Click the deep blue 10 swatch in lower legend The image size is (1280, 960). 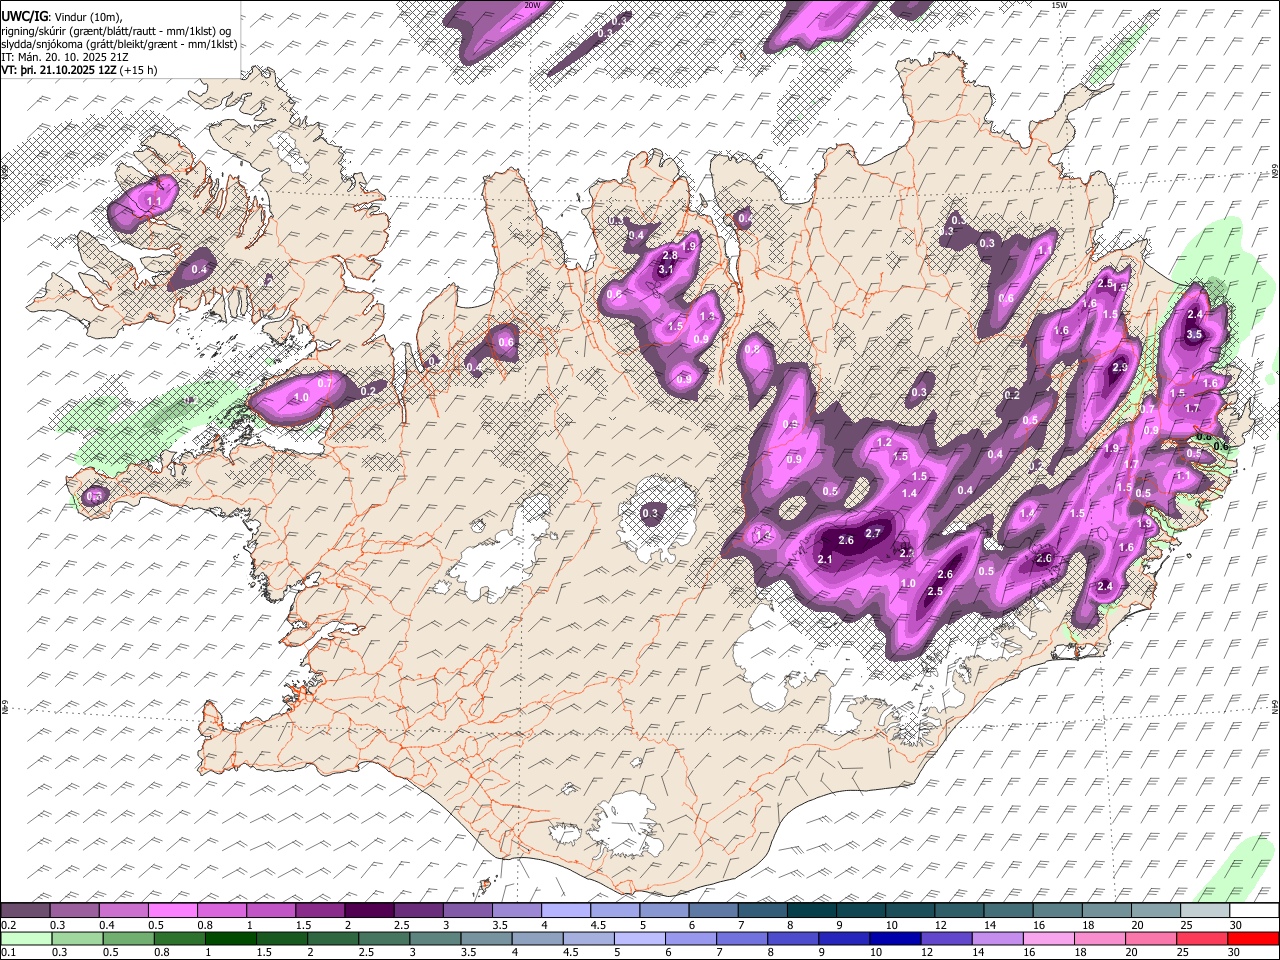894,938
